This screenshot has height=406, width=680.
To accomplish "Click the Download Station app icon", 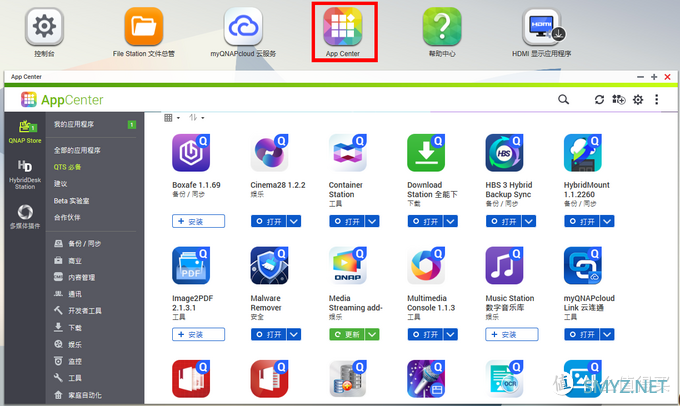I will tap(426, 153).
